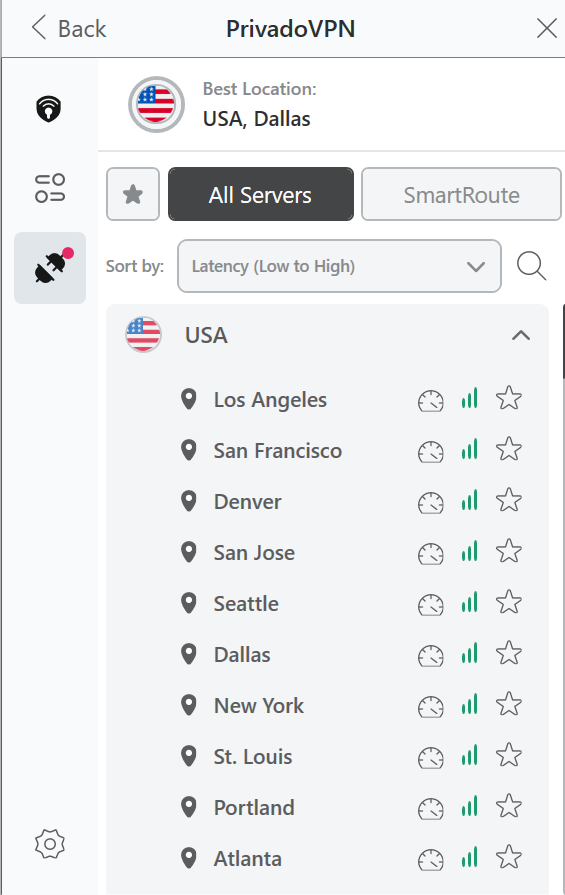565x895 pixels.
Task: Click the Los Angeles signal bars icon
Action: point(469,398)
